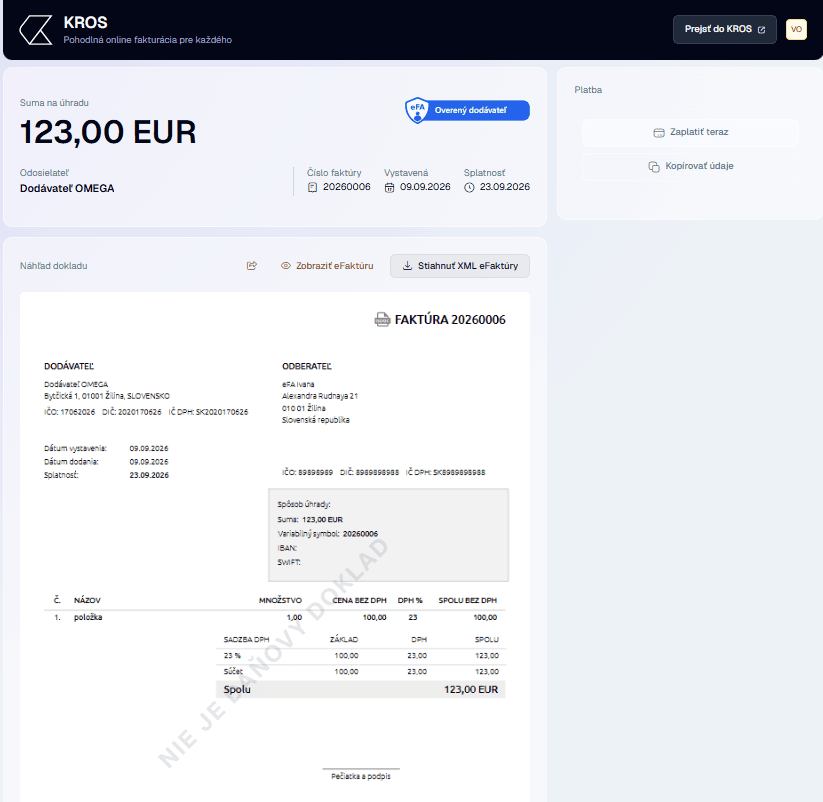
Task: Click the položka item row name
Action: 88,617
